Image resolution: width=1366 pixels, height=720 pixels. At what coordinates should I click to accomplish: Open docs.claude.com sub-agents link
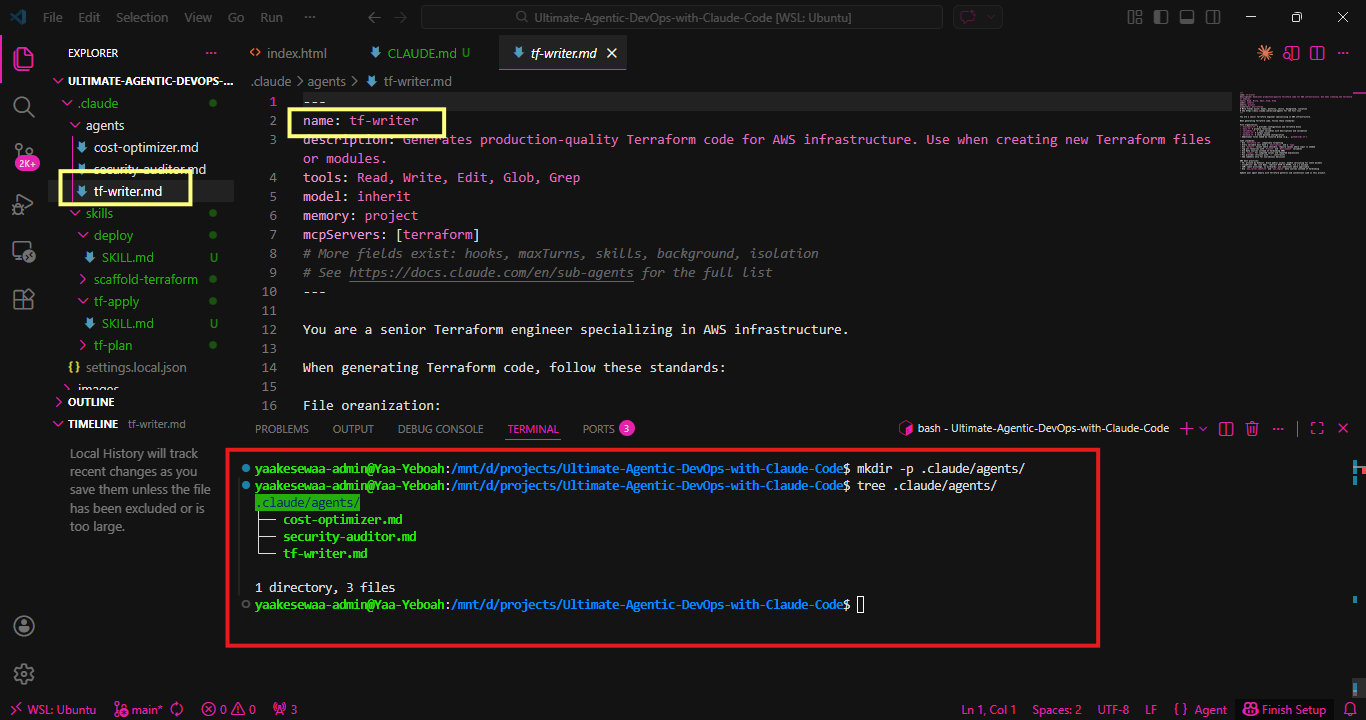(491, 272)
